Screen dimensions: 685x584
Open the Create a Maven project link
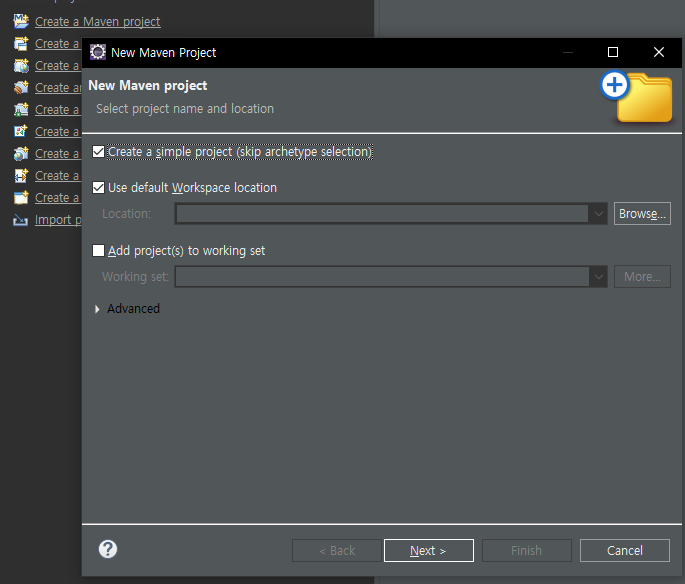click(x=97, y=21)
